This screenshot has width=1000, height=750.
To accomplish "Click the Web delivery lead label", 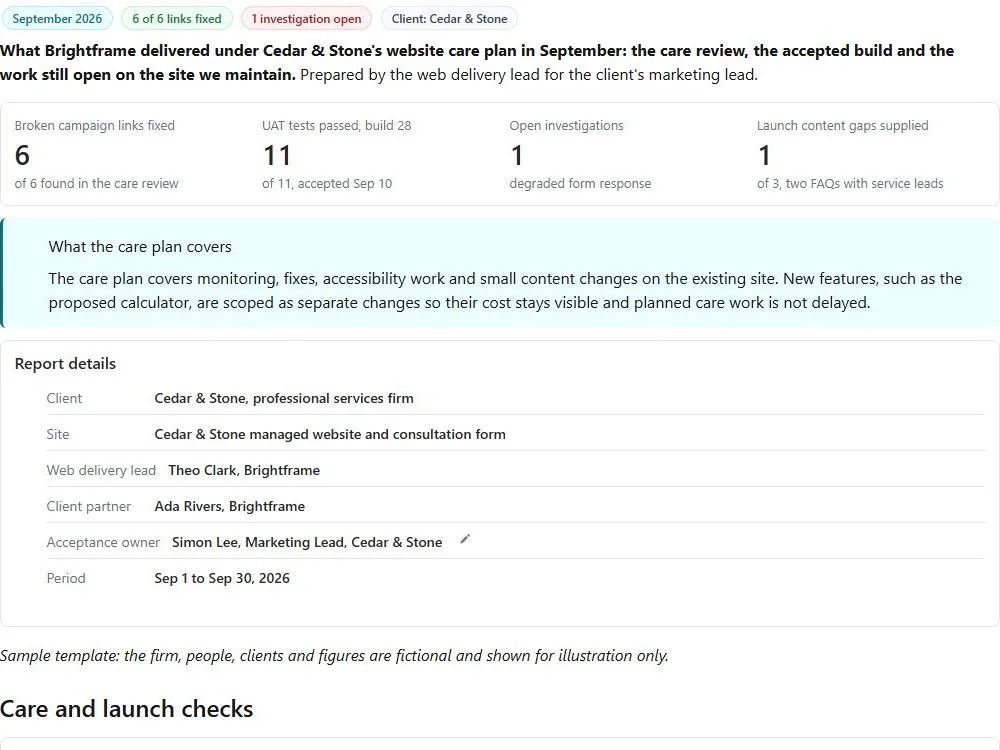I will pos(101,471).
